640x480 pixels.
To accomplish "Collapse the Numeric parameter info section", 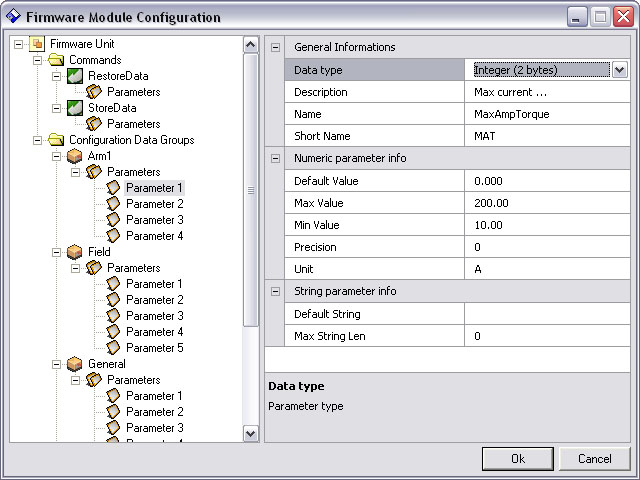I will pyautogui.click(x=277, y=158).
